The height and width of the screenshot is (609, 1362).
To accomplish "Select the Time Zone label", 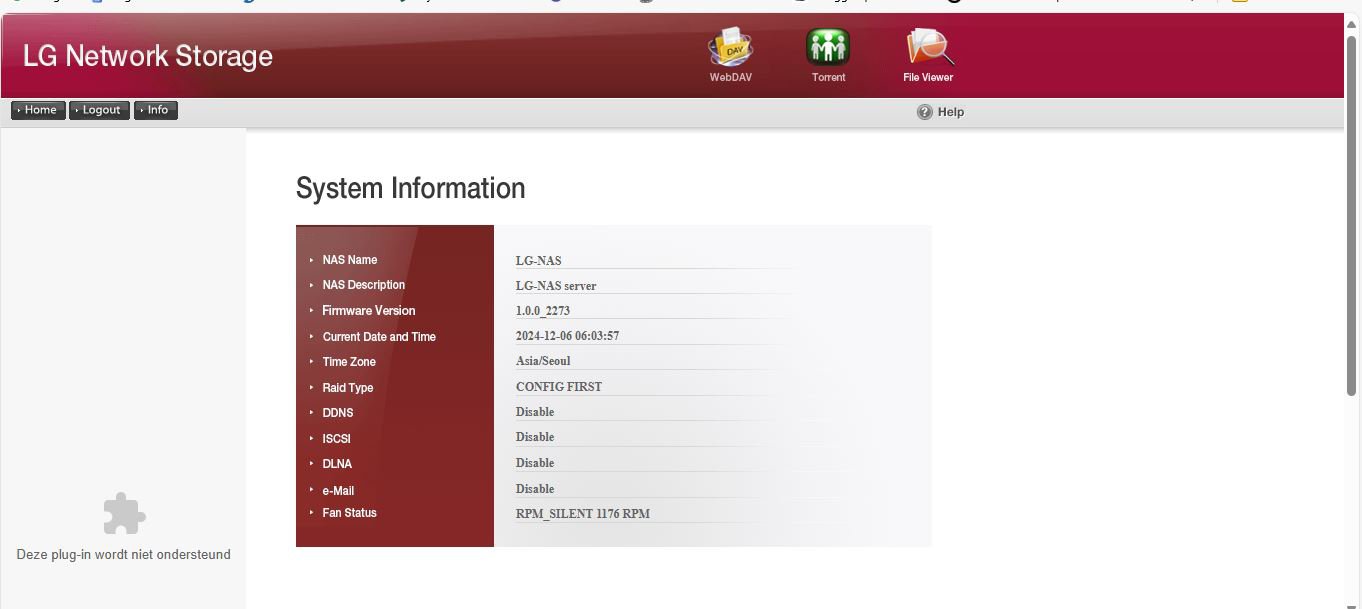I will 349,362.
